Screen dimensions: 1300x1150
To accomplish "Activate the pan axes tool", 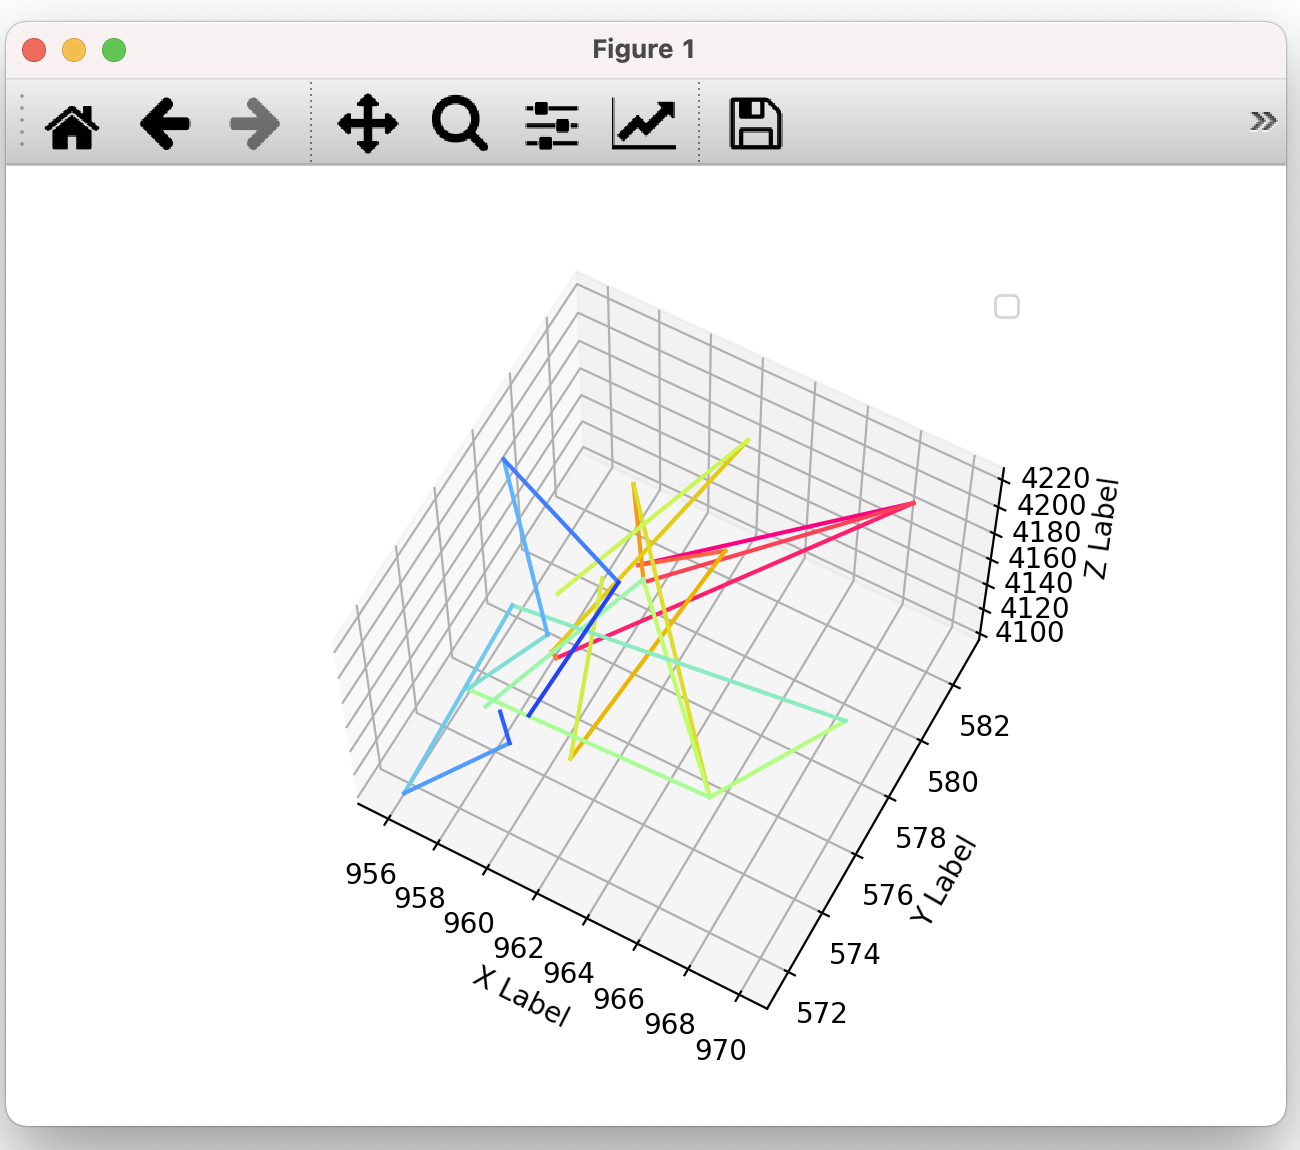I will click(368, 124).
